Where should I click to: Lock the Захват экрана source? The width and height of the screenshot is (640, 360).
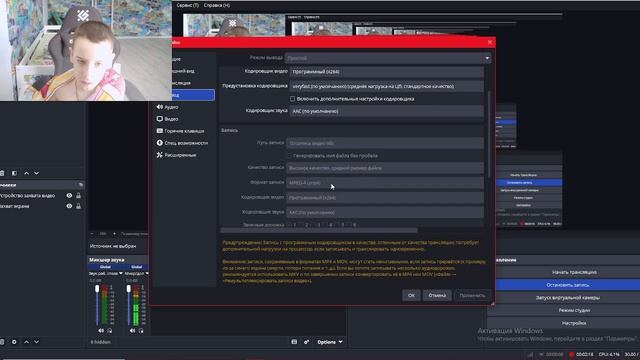(78, 206)
